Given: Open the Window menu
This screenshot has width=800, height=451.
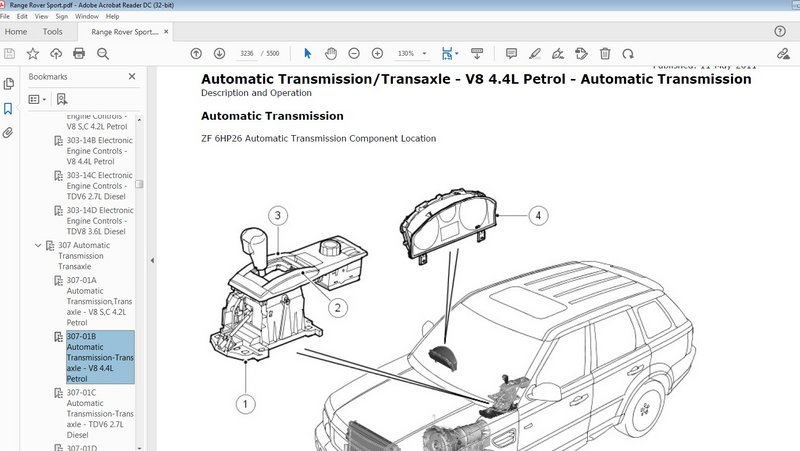Looking at the screenshot, I should tap(87, 16).
